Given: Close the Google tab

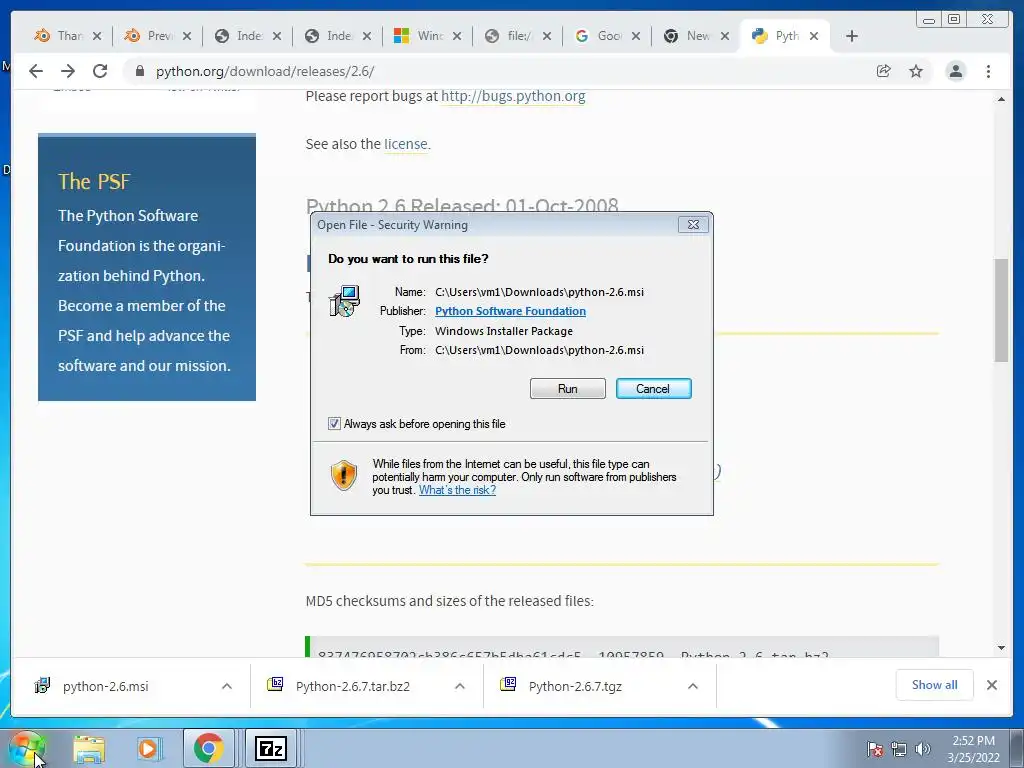Looking at the screenshot, I should point(635,36).
